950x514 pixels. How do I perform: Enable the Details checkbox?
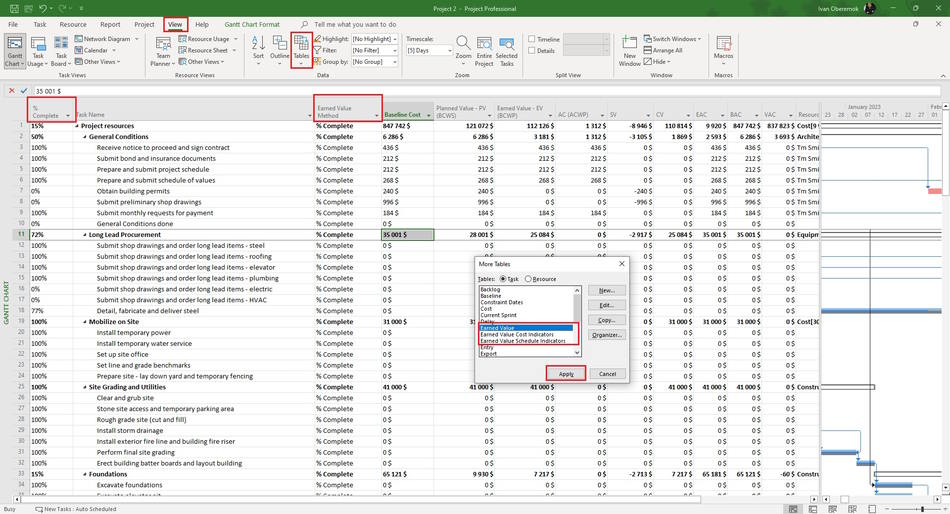pos(532,50)
